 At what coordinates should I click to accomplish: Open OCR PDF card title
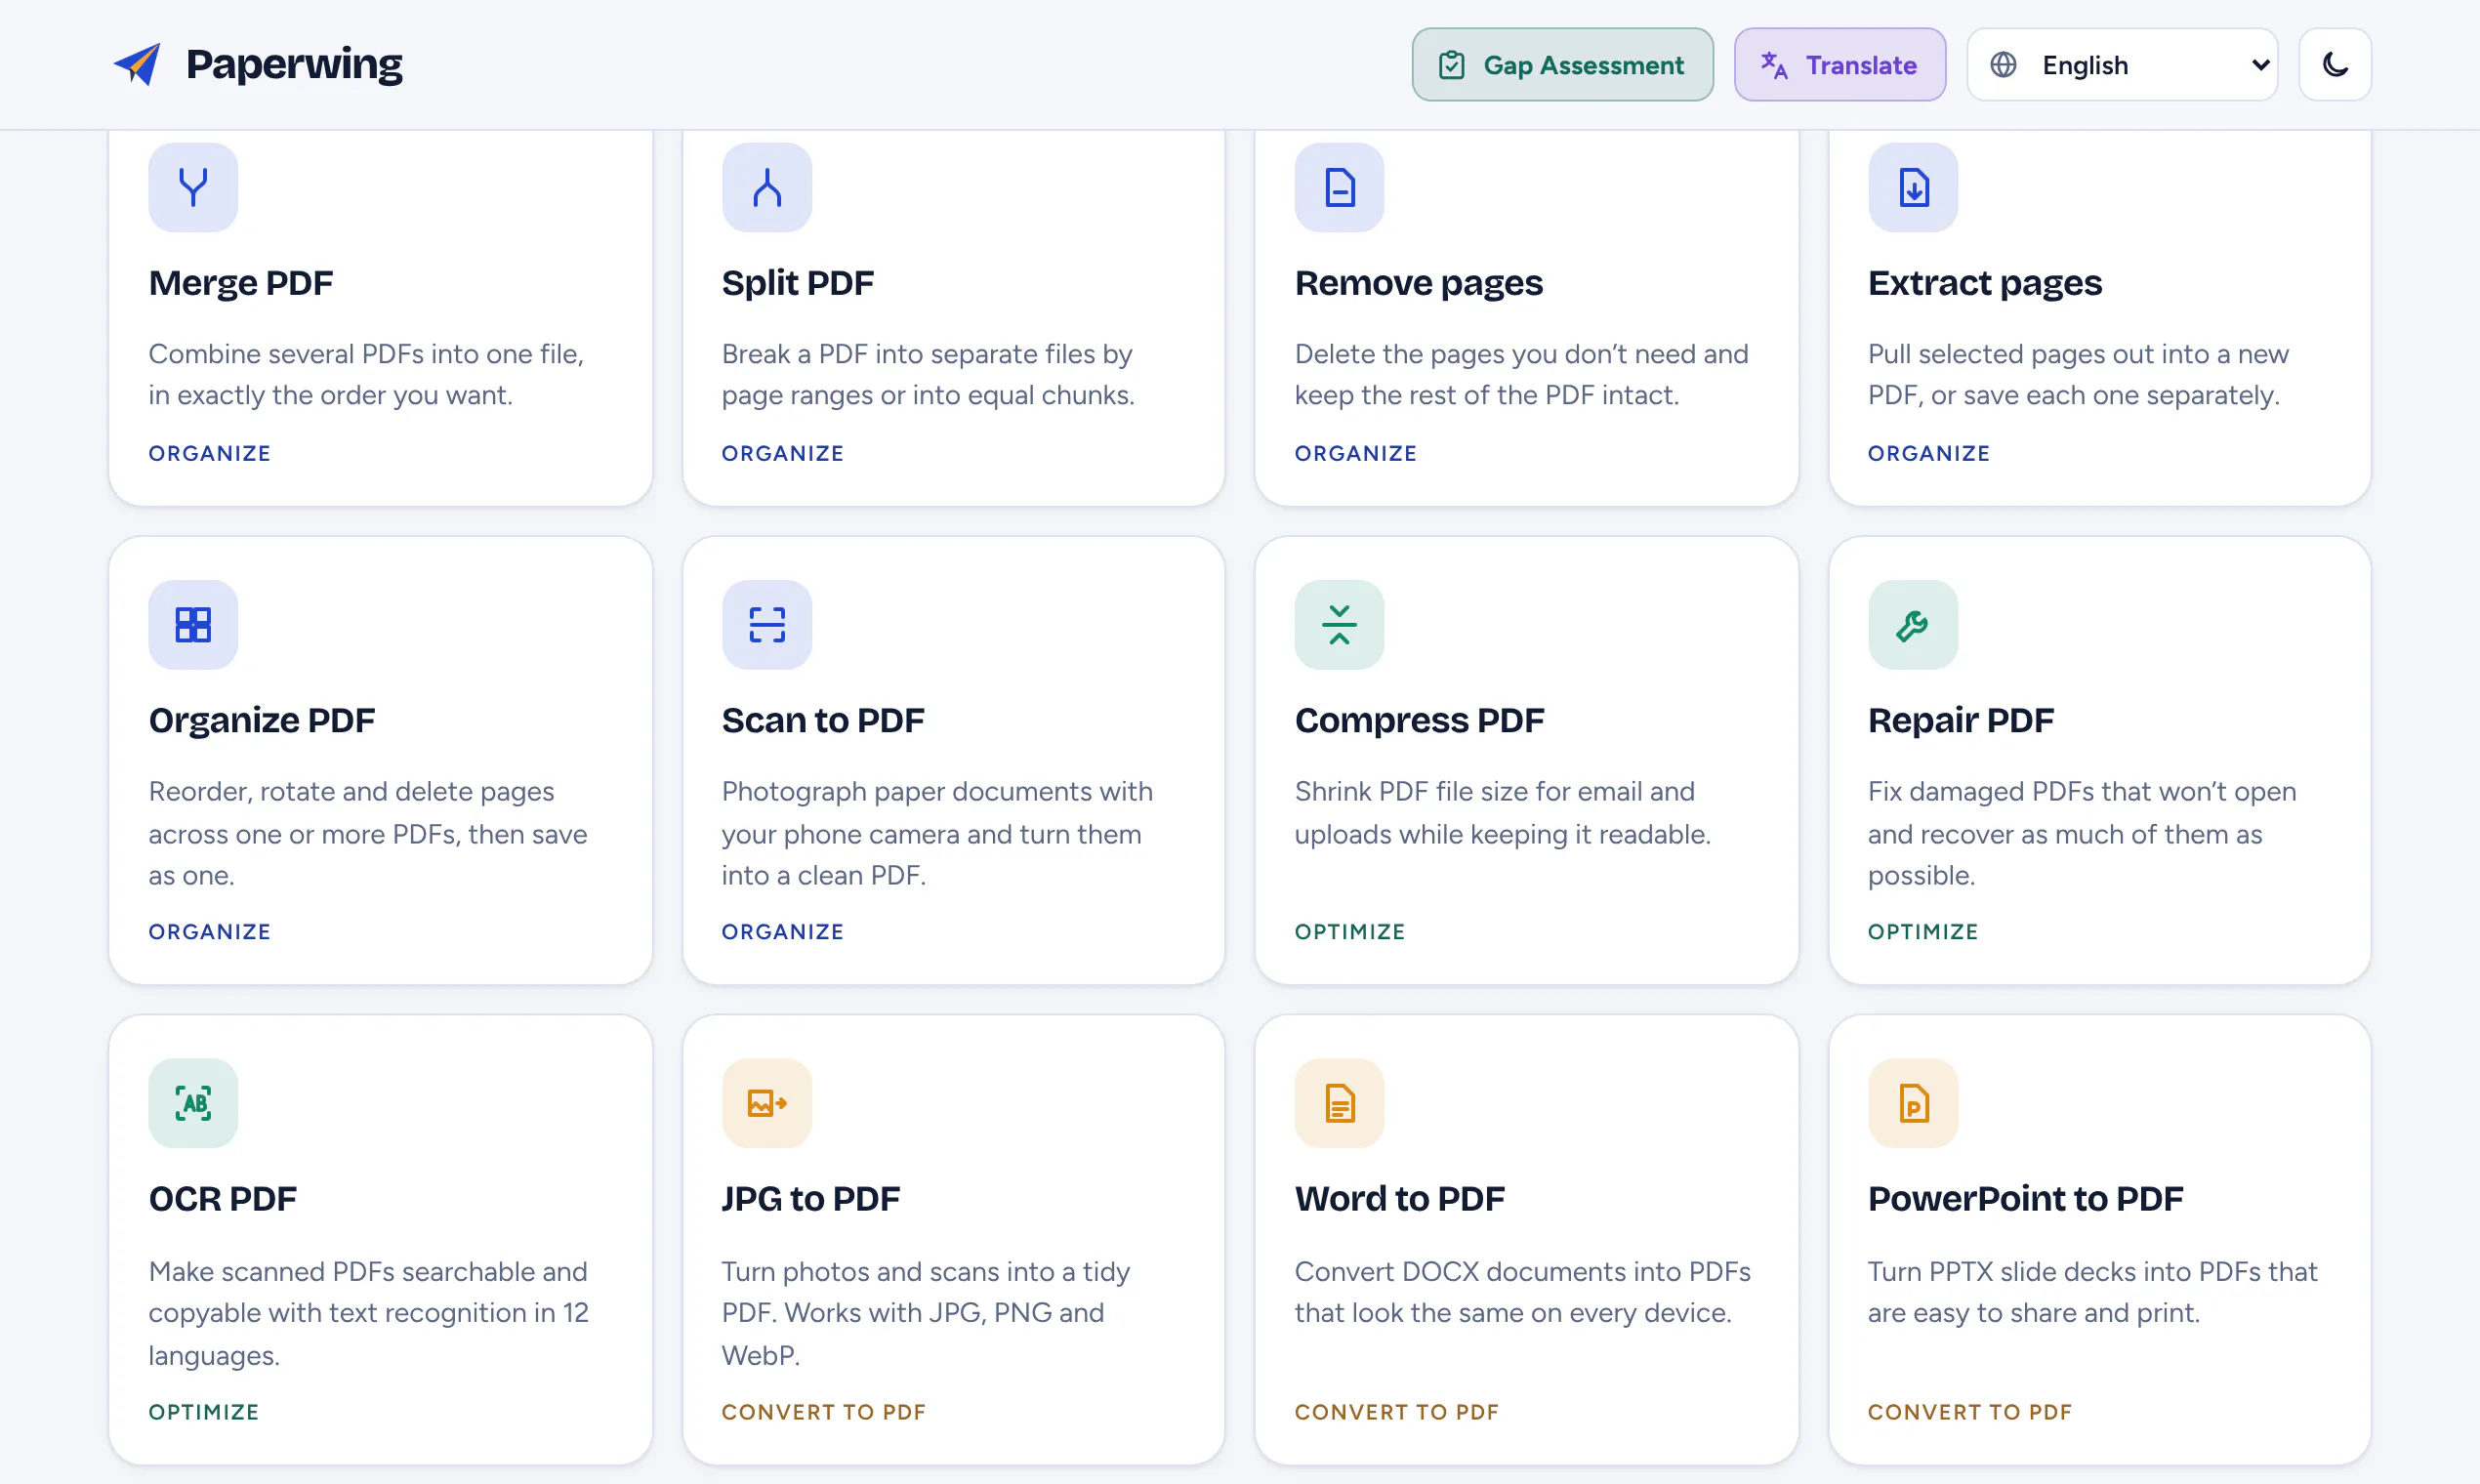pos(223,1198)
